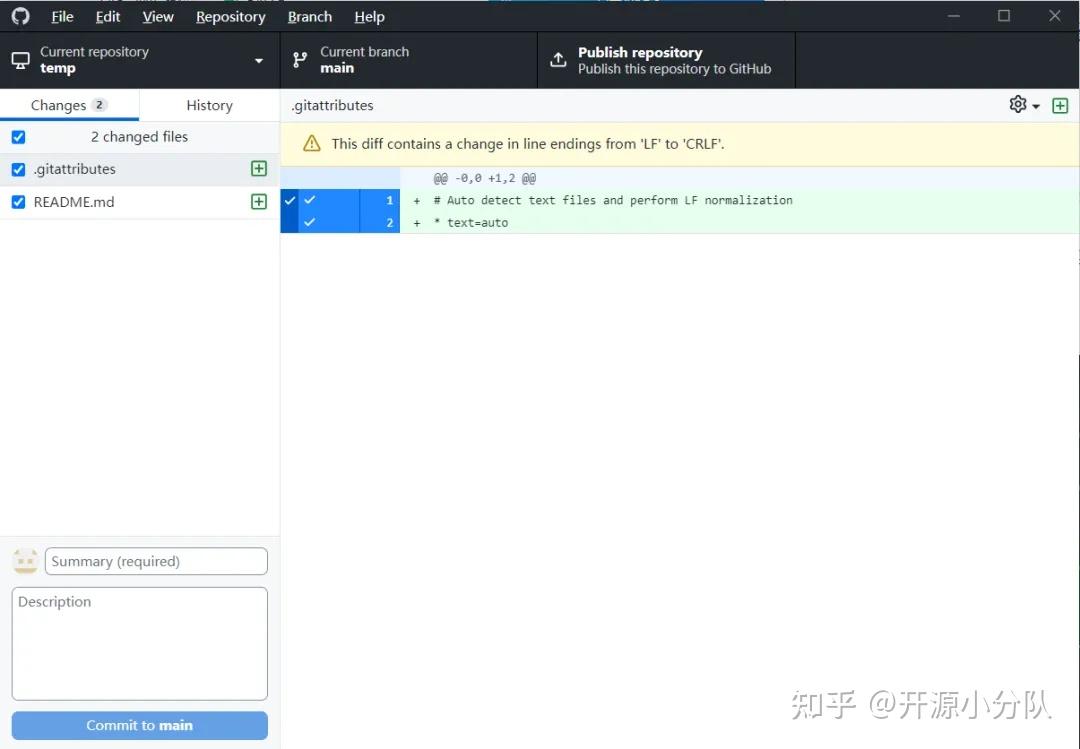Click the green plus icon beside .gitattributes
The height and width of the screenshot is (749, 1080).
click(258, 169)
